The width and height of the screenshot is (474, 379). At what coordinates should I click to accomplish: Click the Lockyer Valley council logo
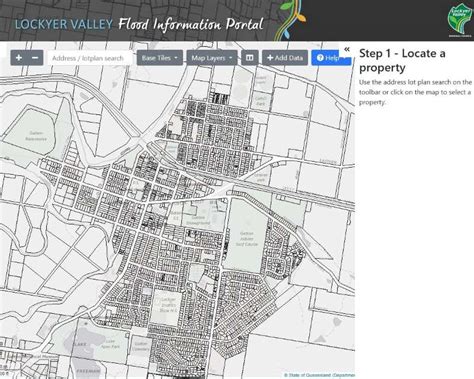(460, 19)
